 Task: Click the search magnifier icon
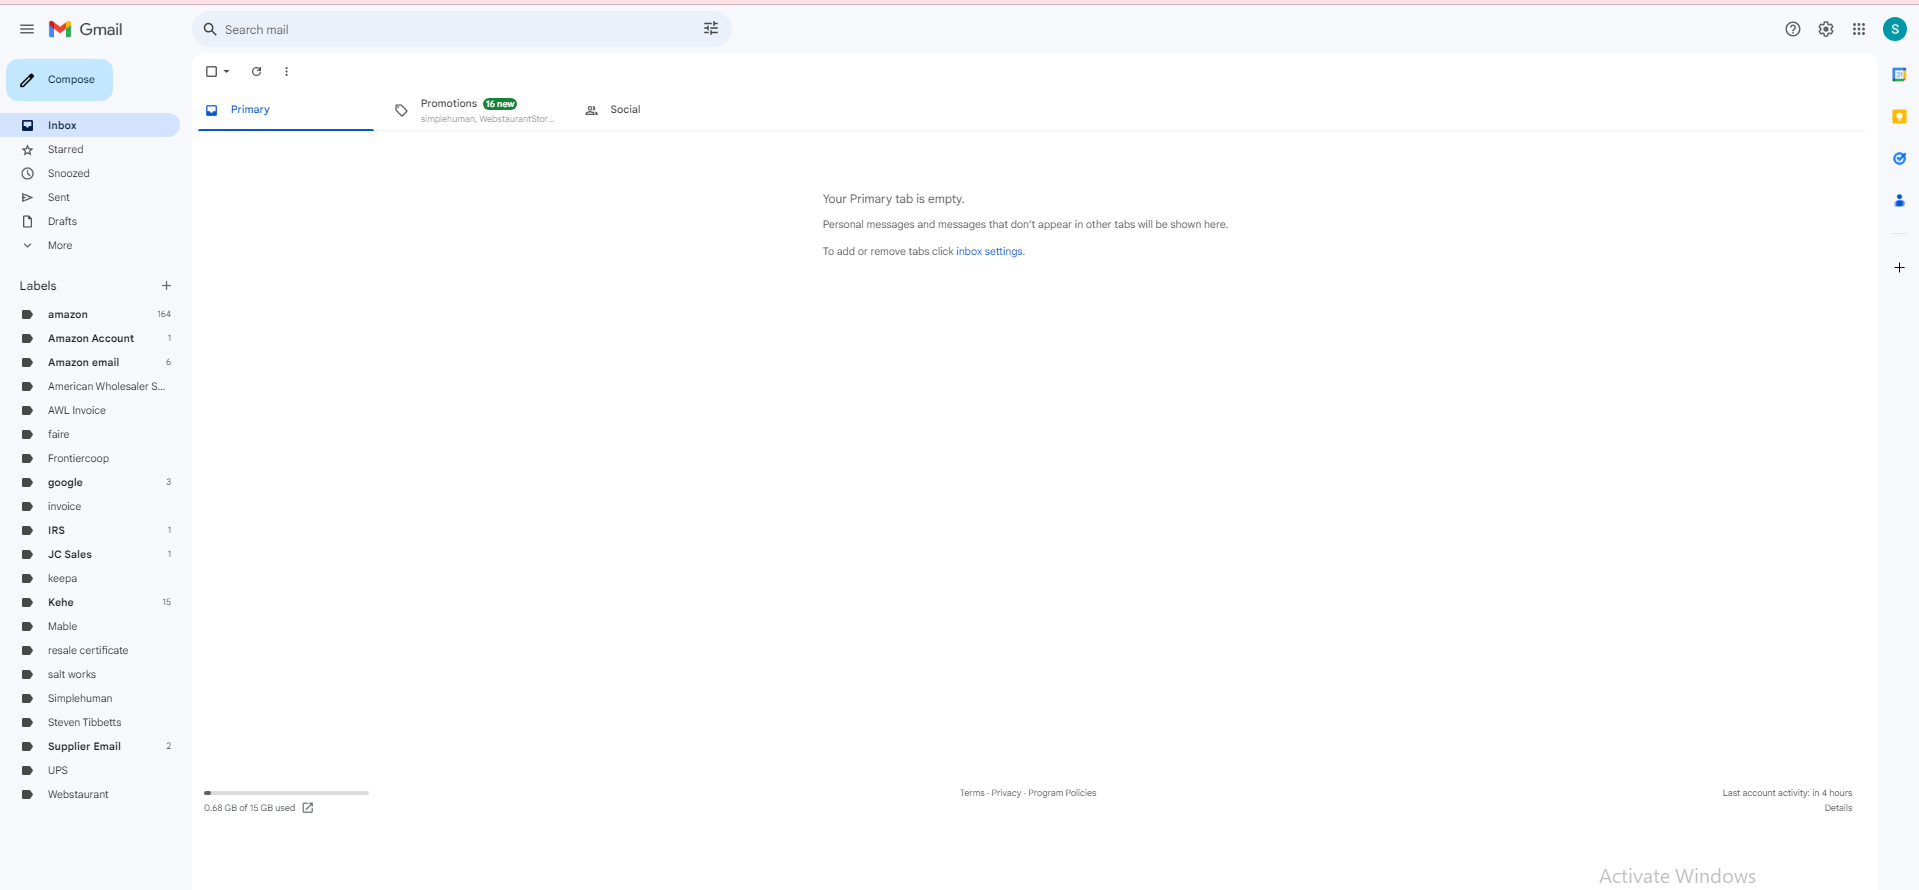pyautogui.click(x=210, y=29)
